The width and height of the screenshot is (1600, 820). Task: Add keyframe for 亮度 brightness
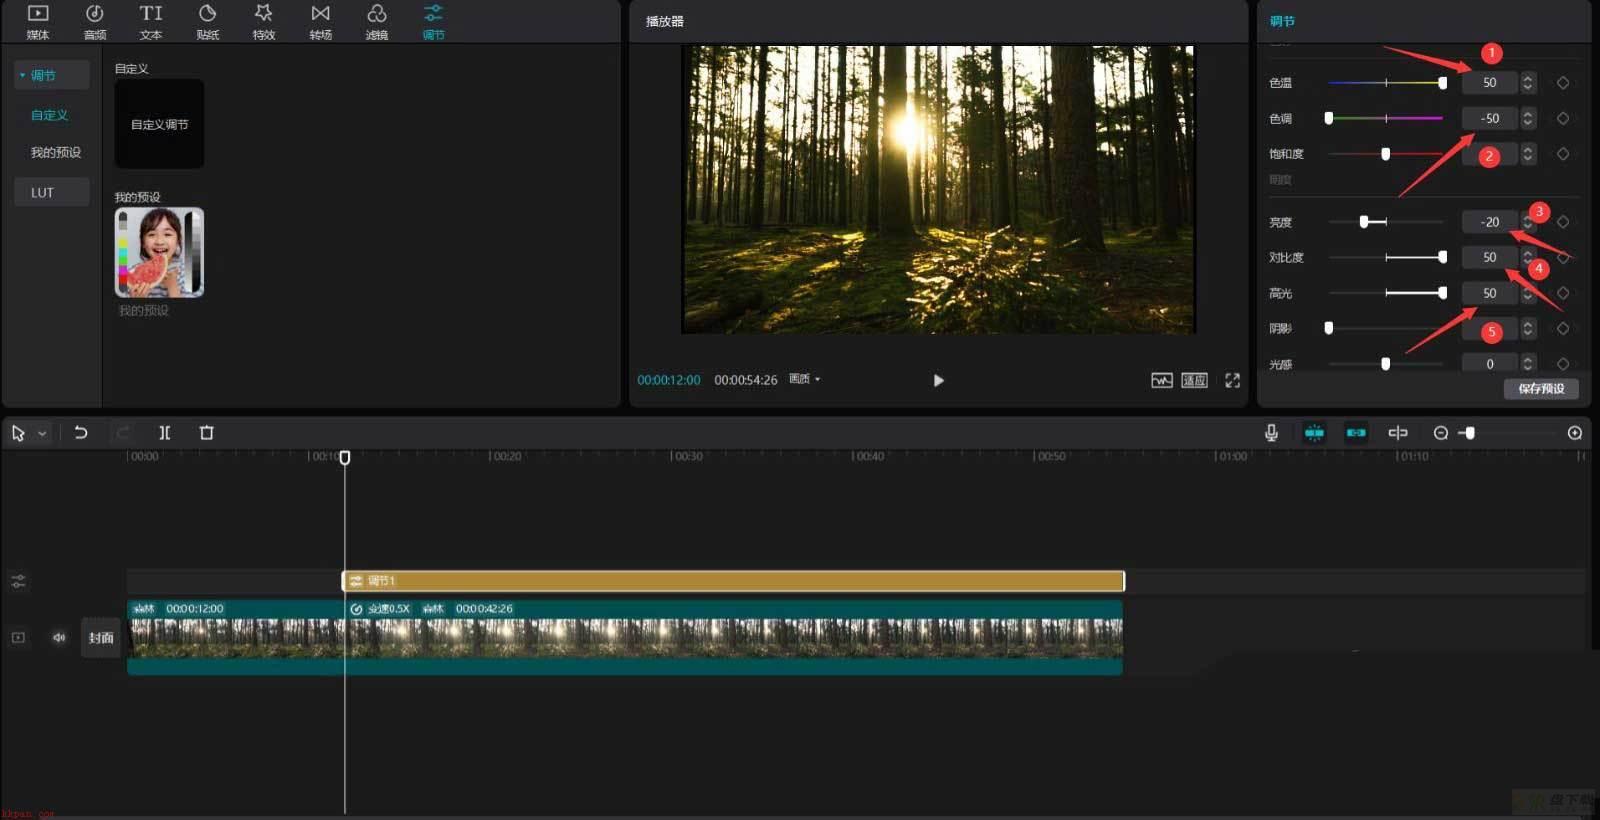pos(1563,222)
